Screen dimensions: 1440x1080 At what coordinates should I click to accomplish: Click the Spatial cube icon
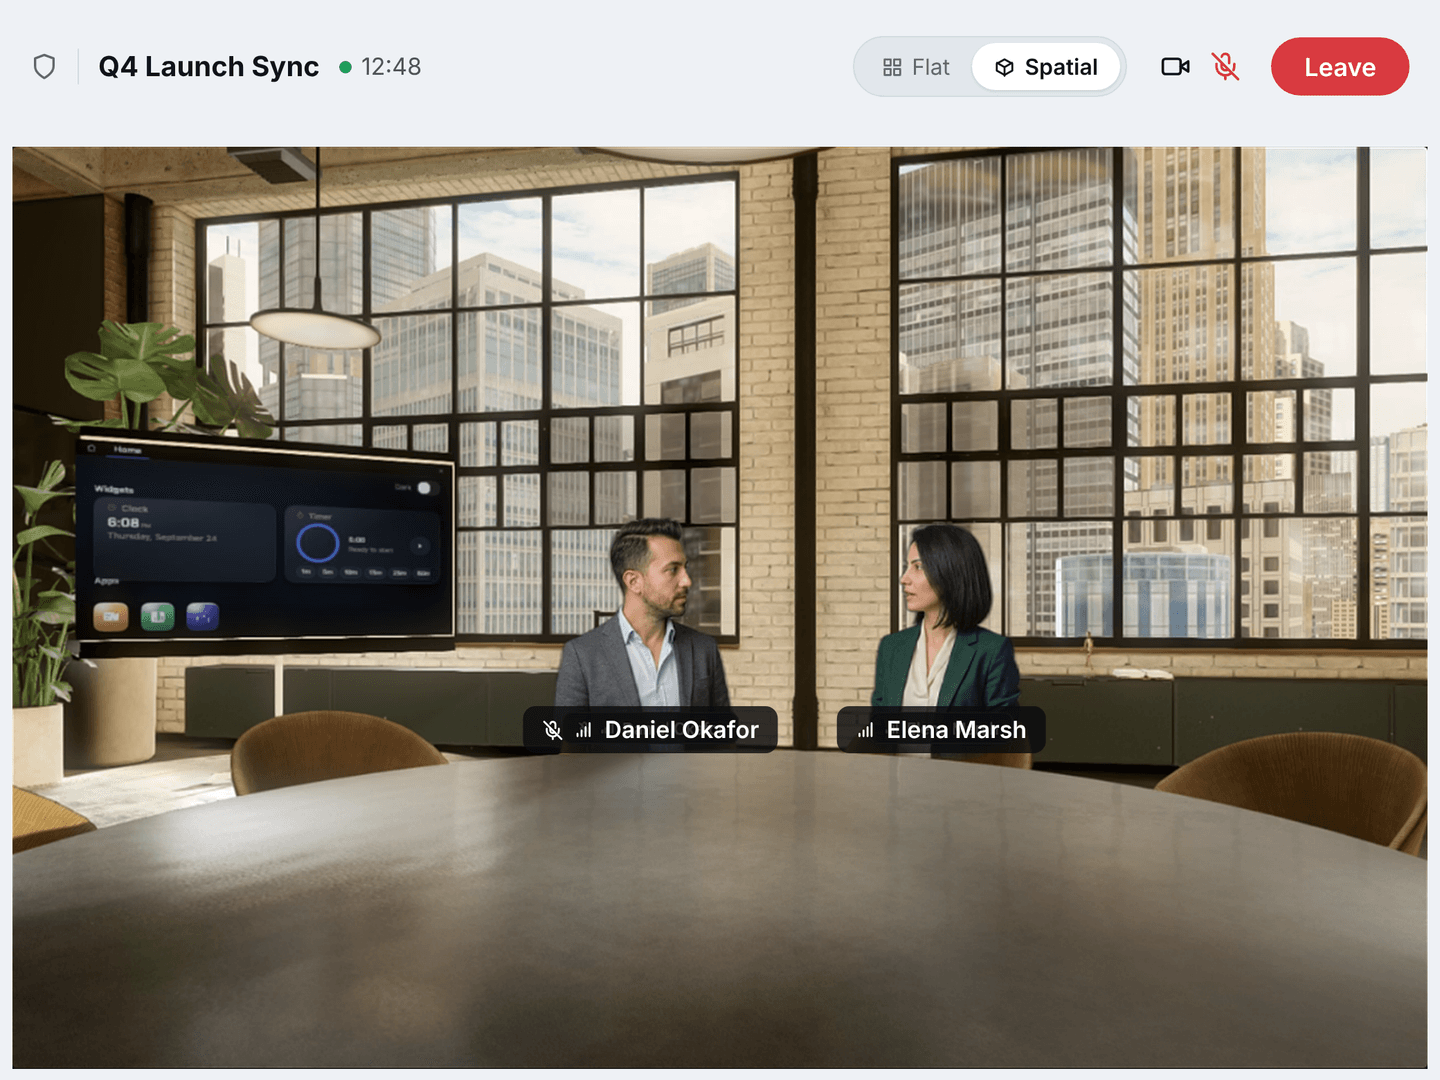(1005, 67)
